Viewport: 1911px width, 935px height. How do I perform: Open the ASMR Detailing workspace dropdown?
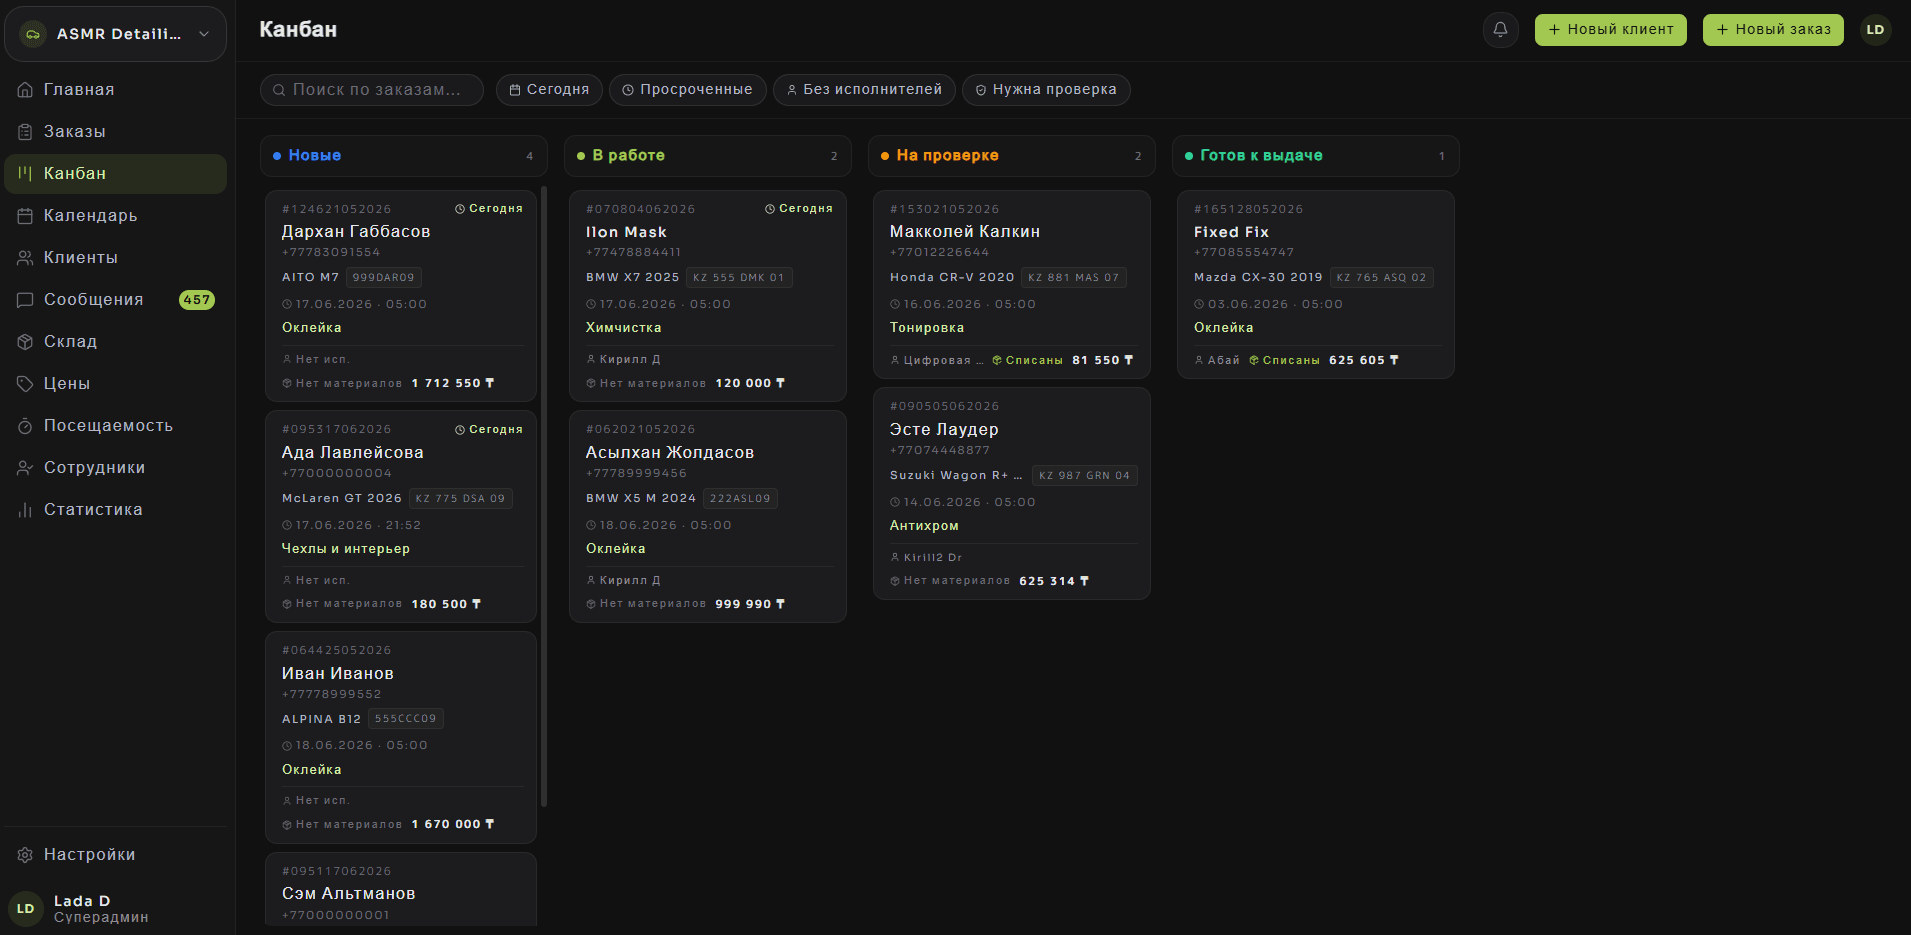tap(116, 34)
